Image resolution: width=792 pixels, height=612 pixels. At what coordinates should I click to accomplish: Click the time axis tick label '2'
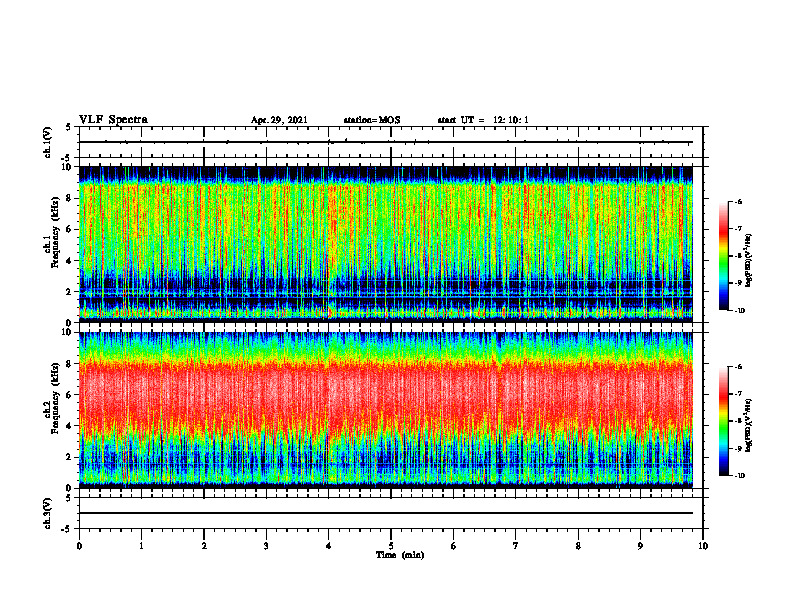click(x=204, y=546)
